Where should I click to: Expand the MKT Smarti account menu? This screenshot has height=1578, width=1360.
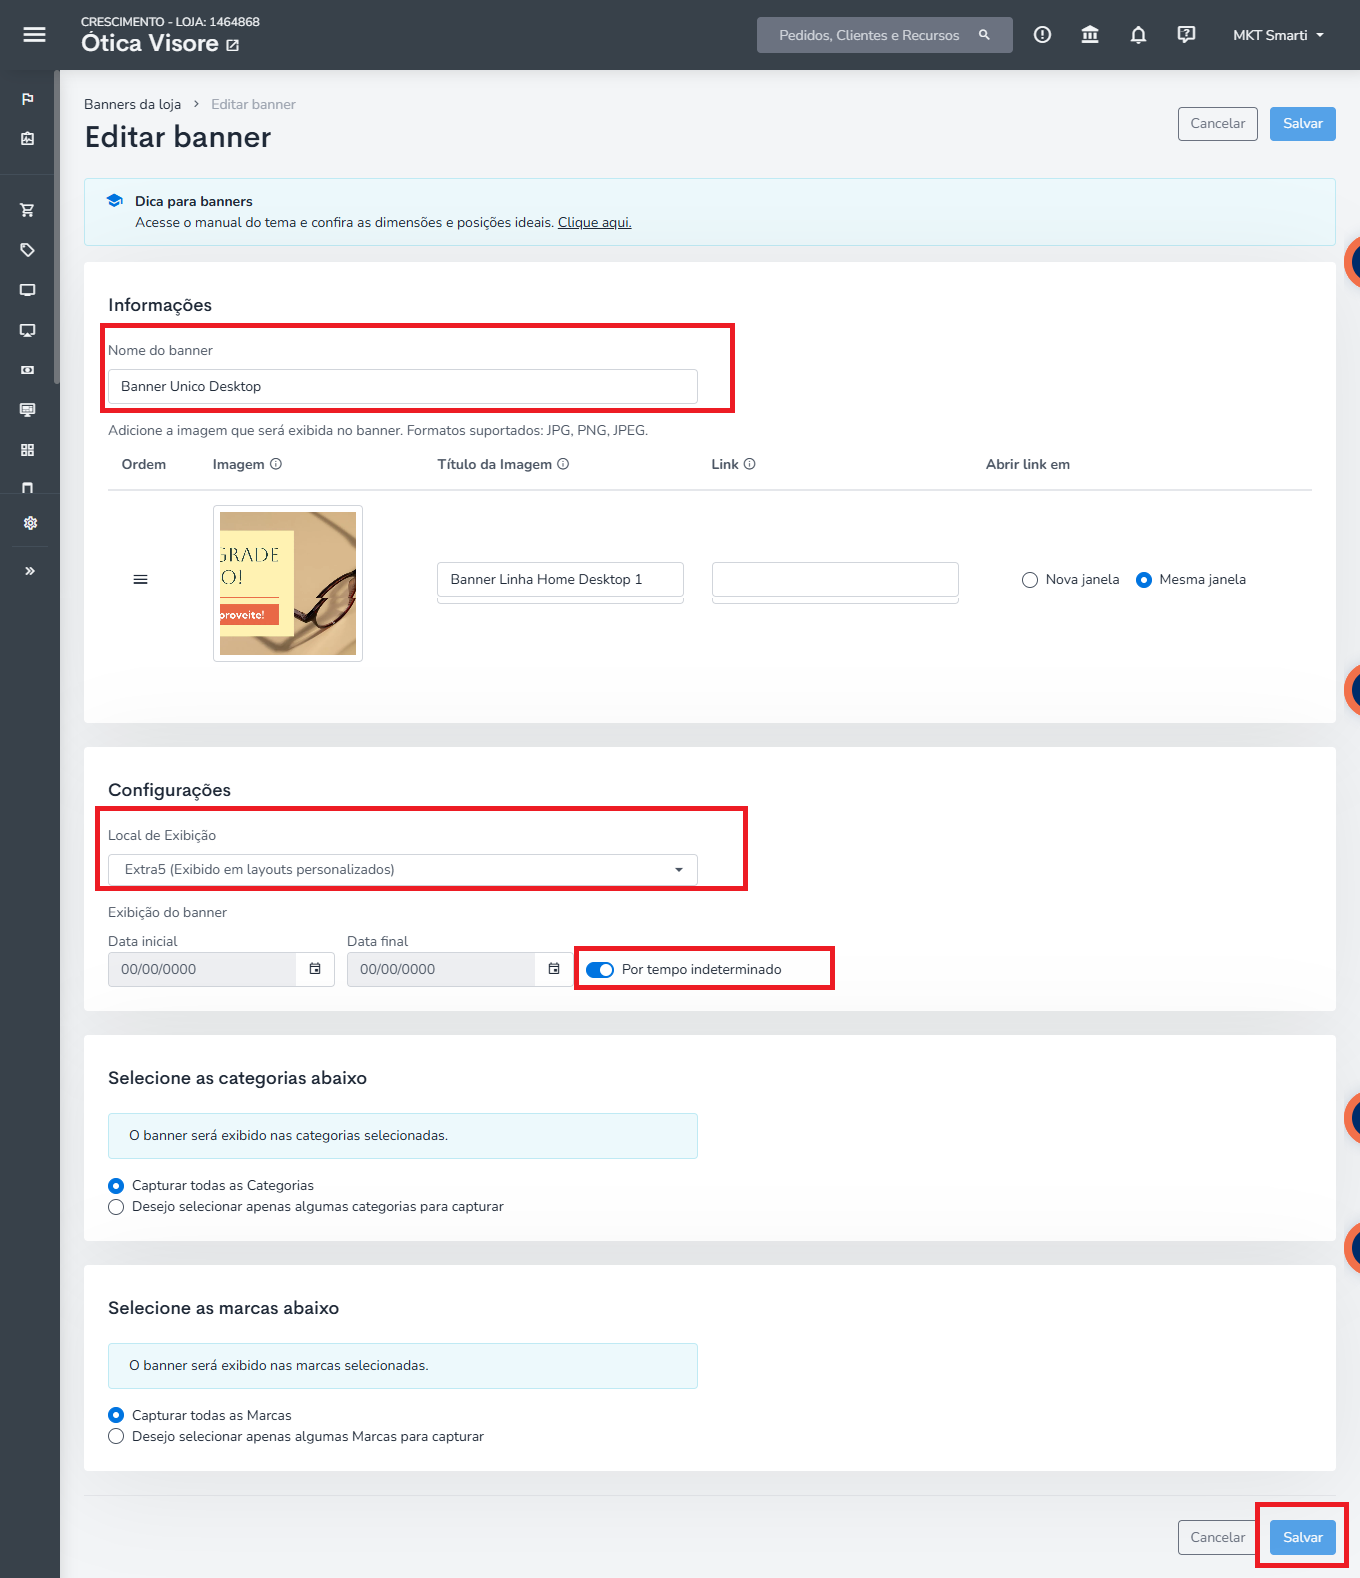click(1278, 35)
